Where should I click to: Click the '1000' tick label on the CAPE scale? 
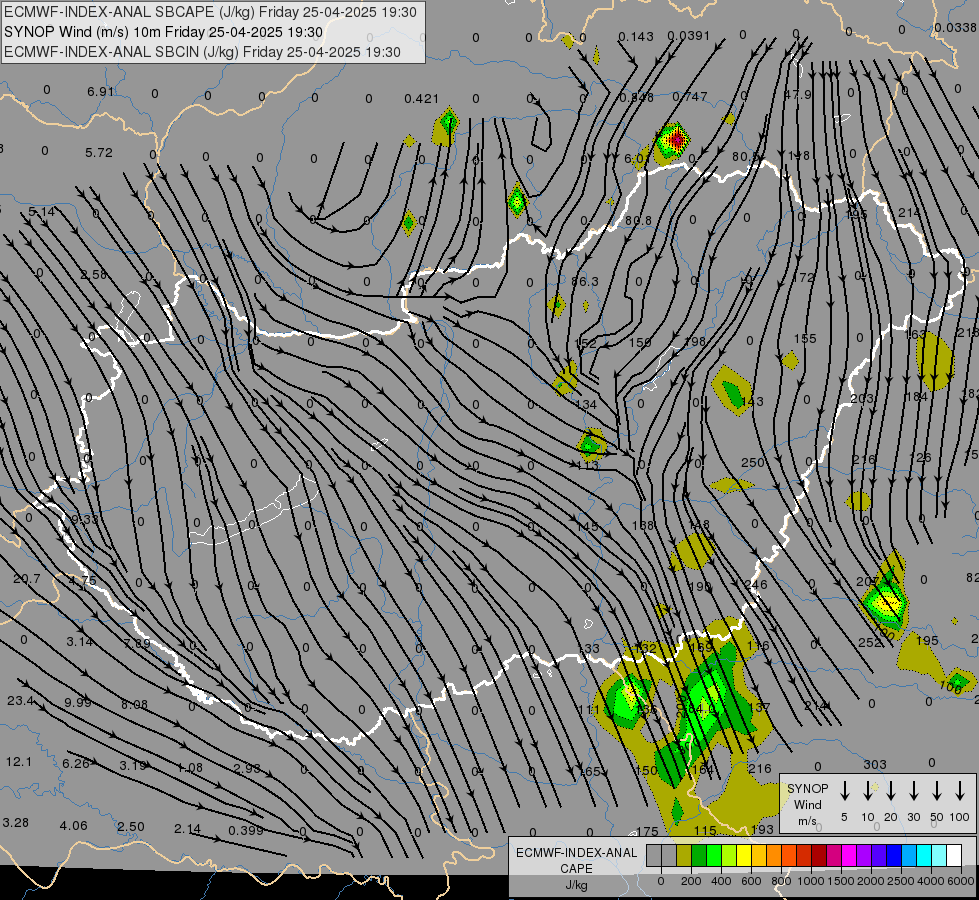pyautogui.click(x=811, y=881)
